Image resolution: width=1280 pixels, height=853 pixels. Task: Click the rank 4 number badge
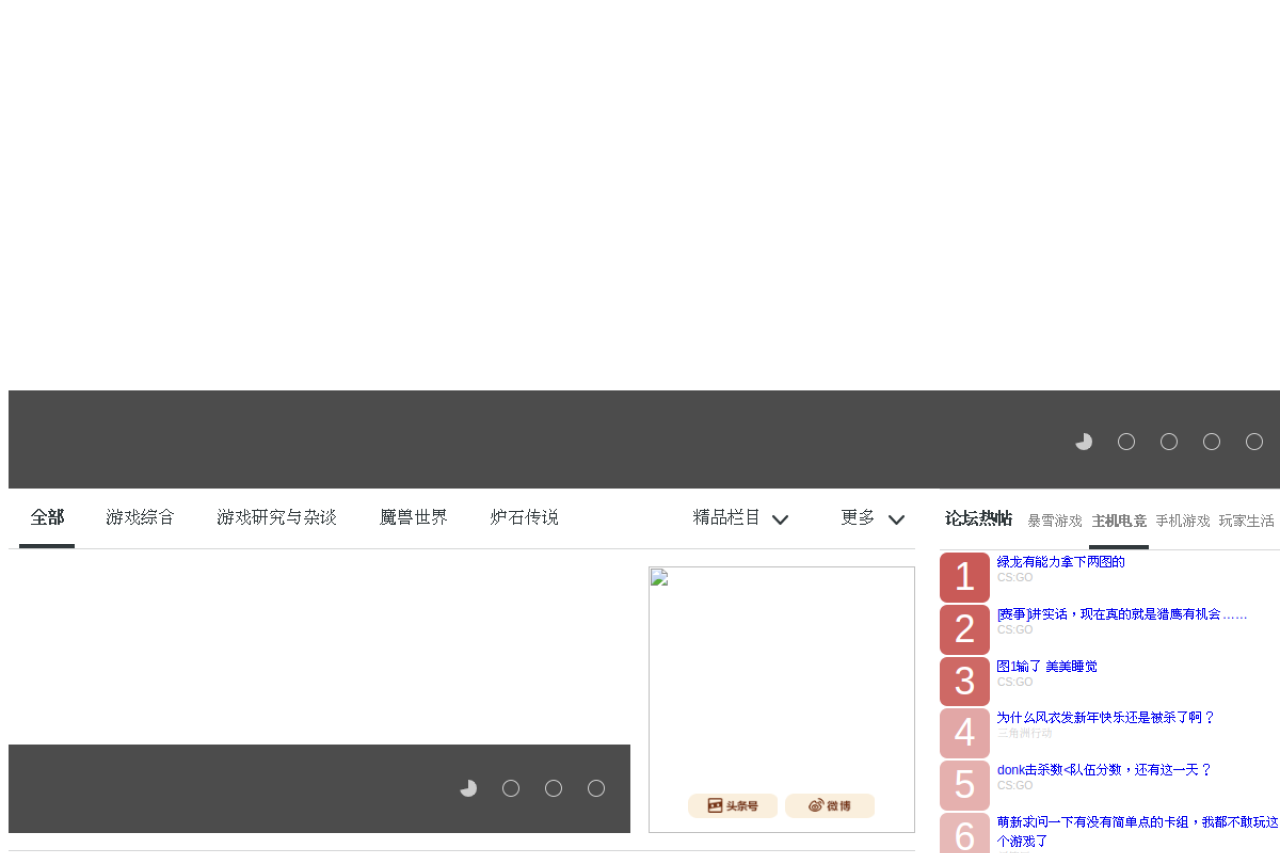(964, 733)
